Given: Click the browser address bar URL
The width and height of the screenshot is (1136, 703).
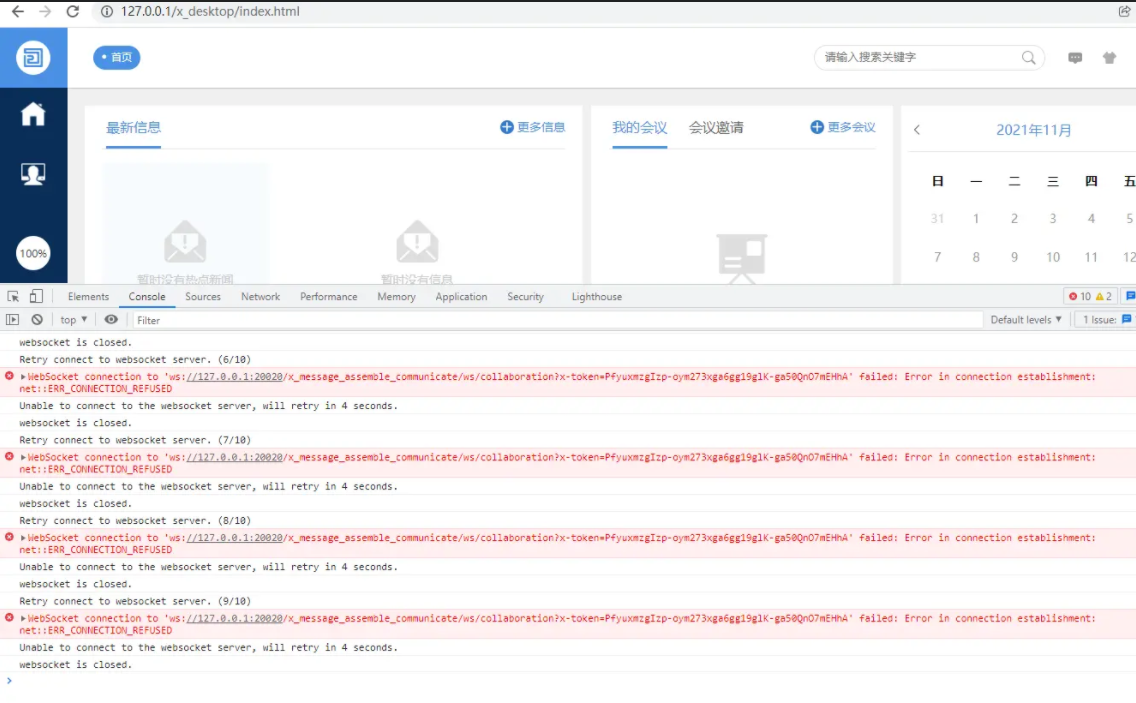Looking at the screenshot, I should pos(210,12).
